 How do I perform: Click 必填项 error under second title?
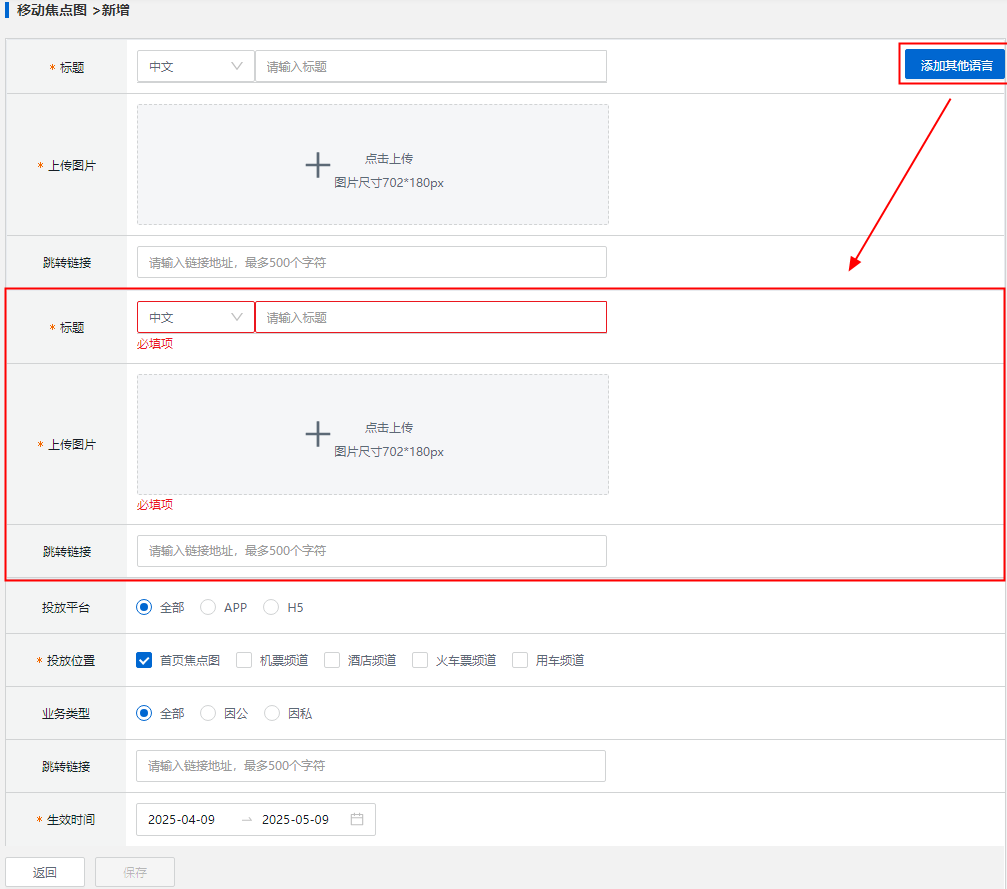155,344
